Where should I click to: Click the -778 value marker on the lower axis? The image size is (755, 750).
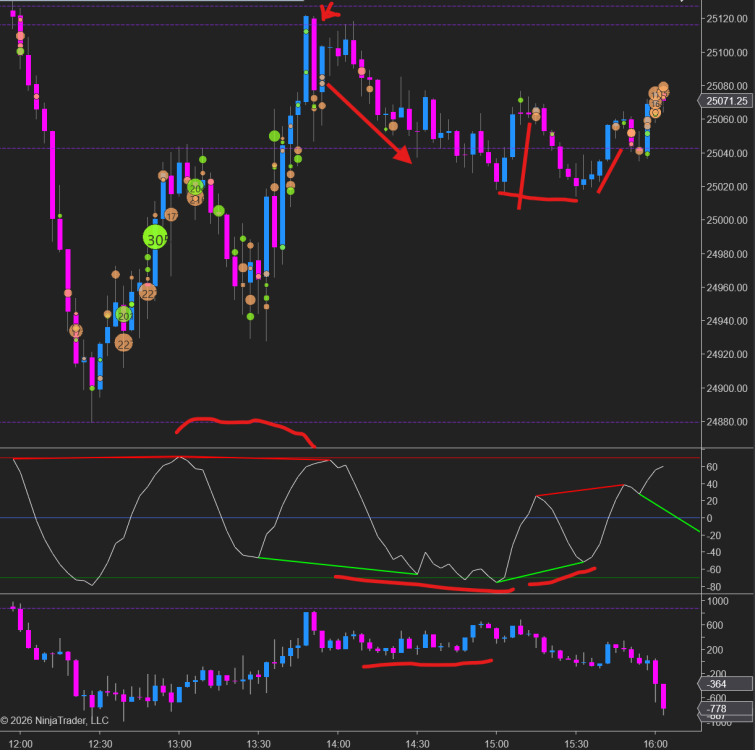coord(717,708)
